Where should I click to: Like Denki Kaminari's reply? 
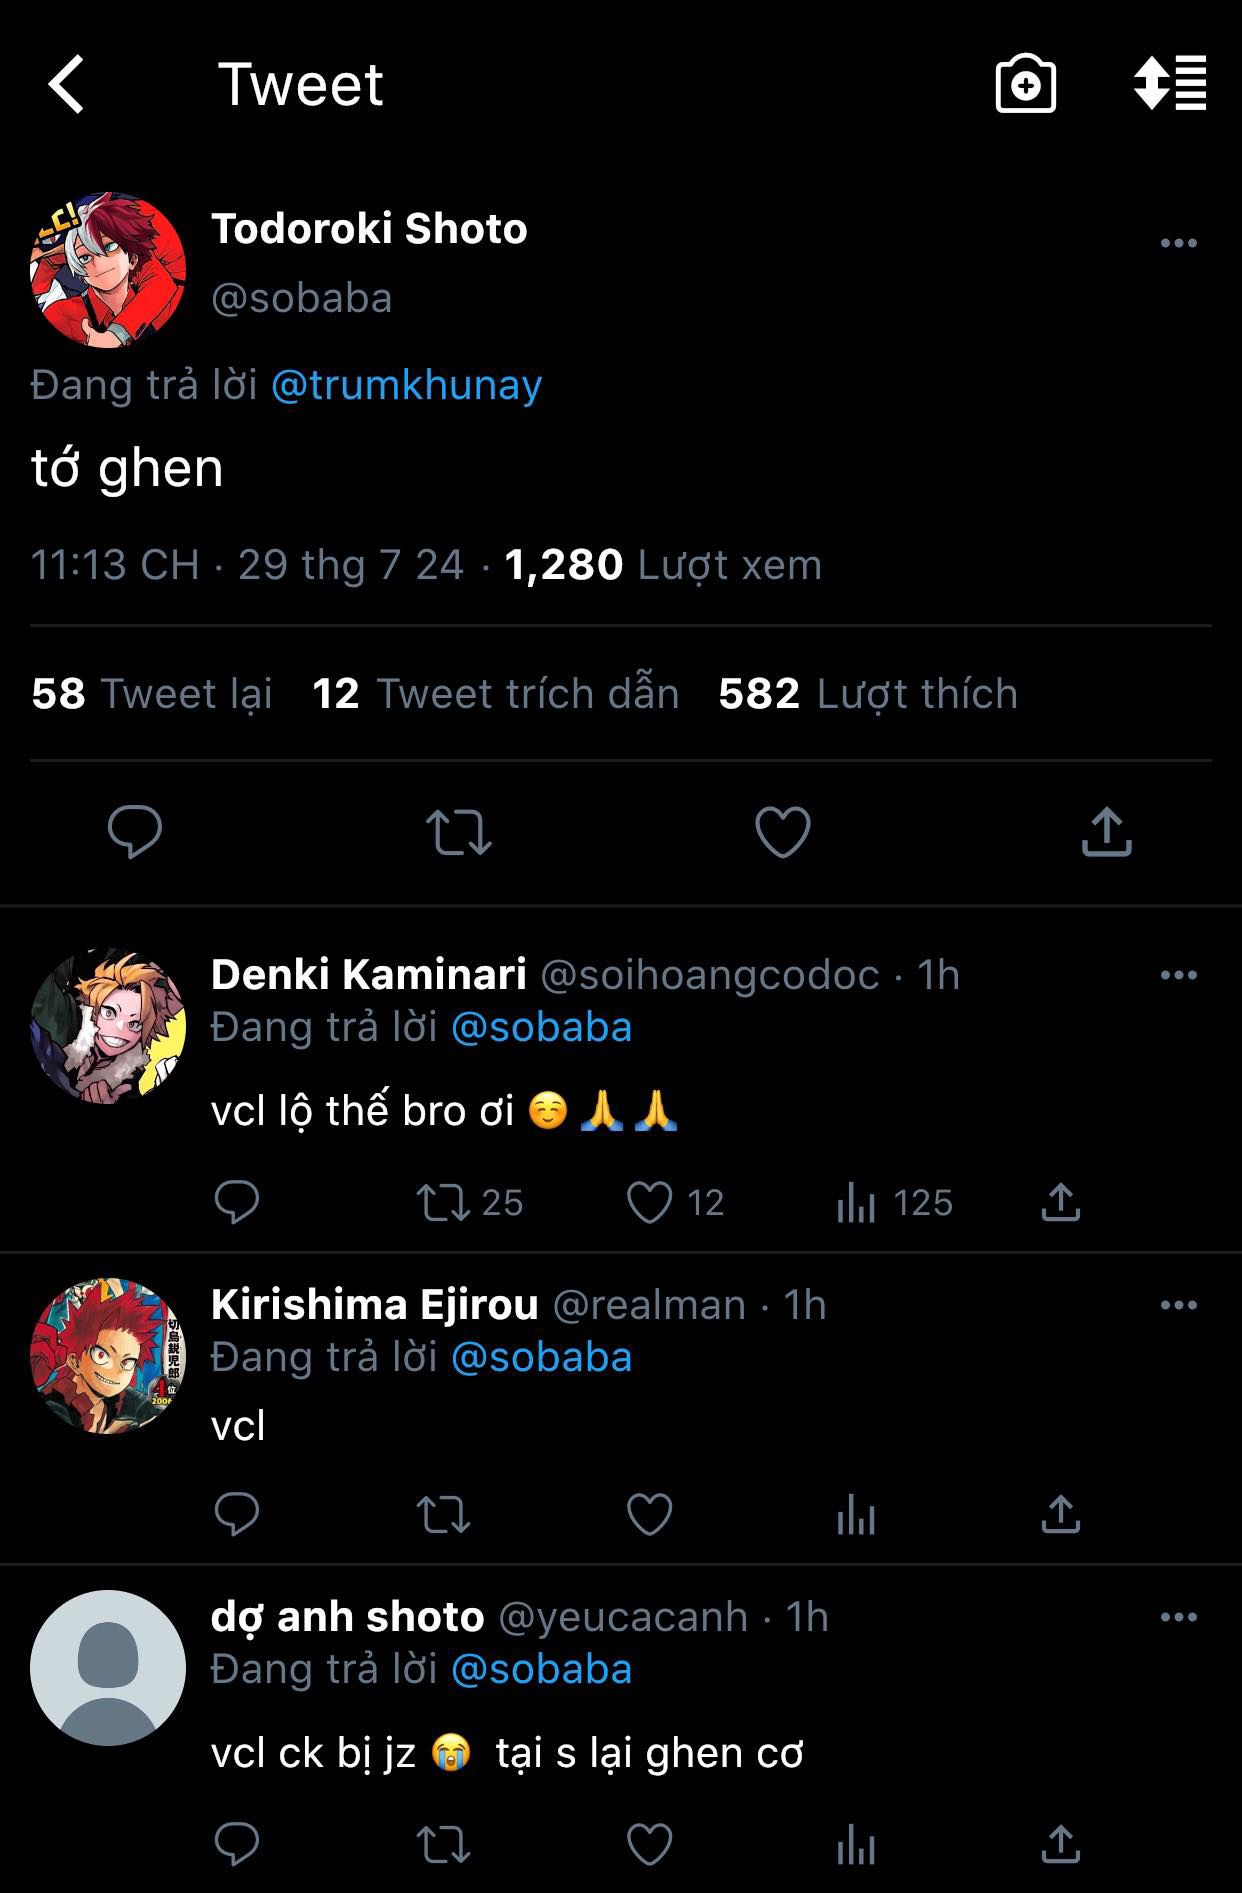(x=649, y=1203)
